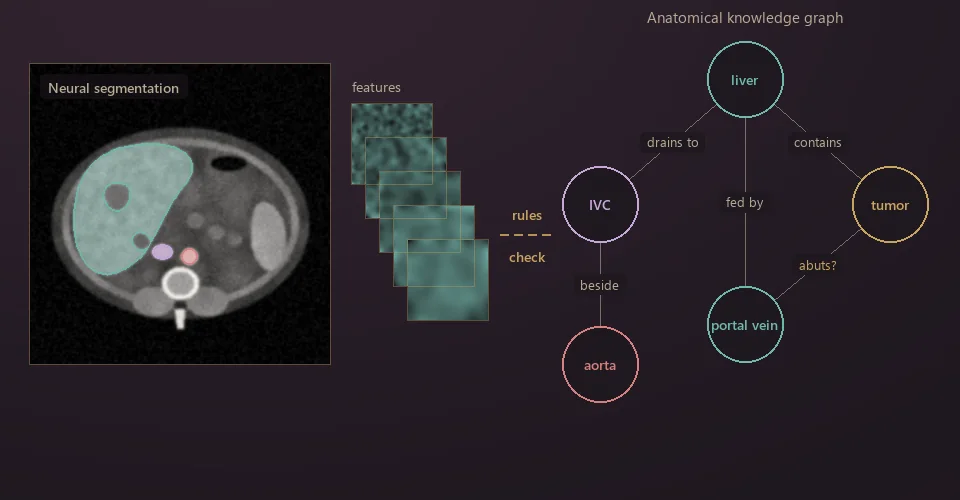Click the bright spleen region in scan
Image resolution: width=960 pixels, height=500 pixels.
(x=269, y=236)
